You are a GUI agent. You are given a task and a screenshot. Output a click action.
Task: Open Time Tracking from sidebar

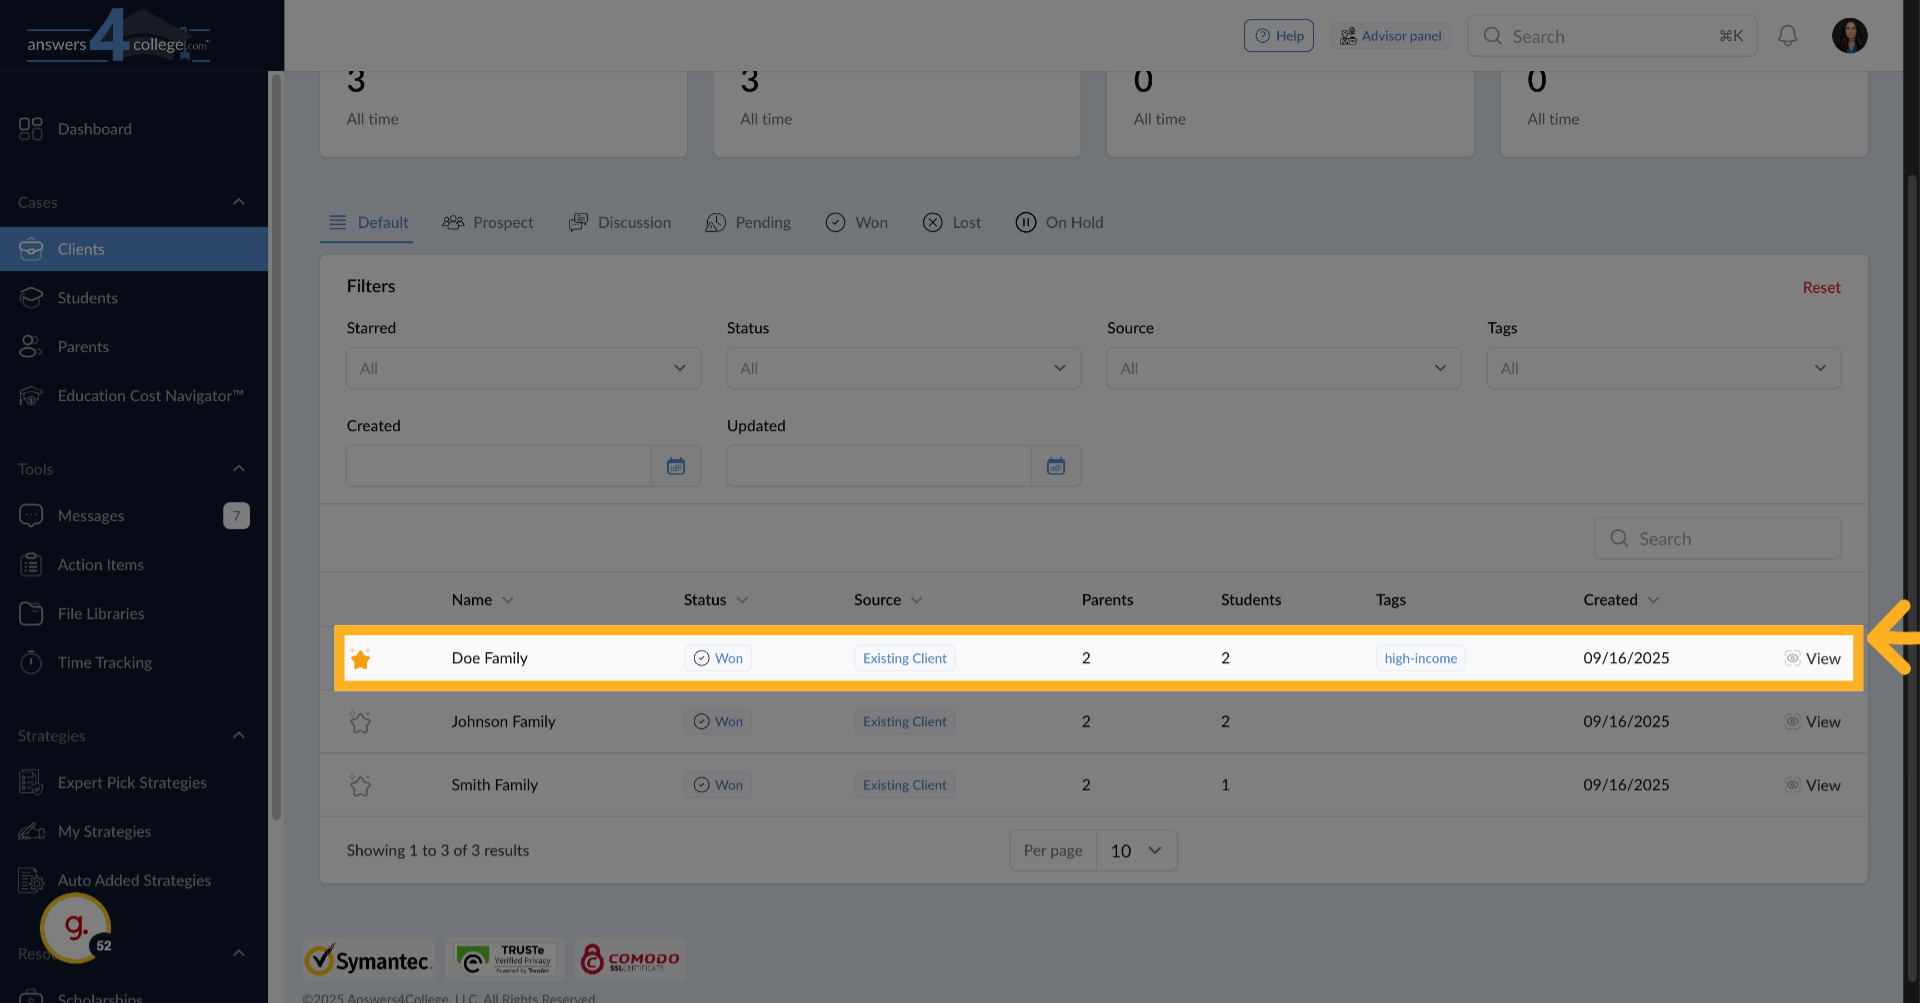pyautogui.click(x=104, y=662)
